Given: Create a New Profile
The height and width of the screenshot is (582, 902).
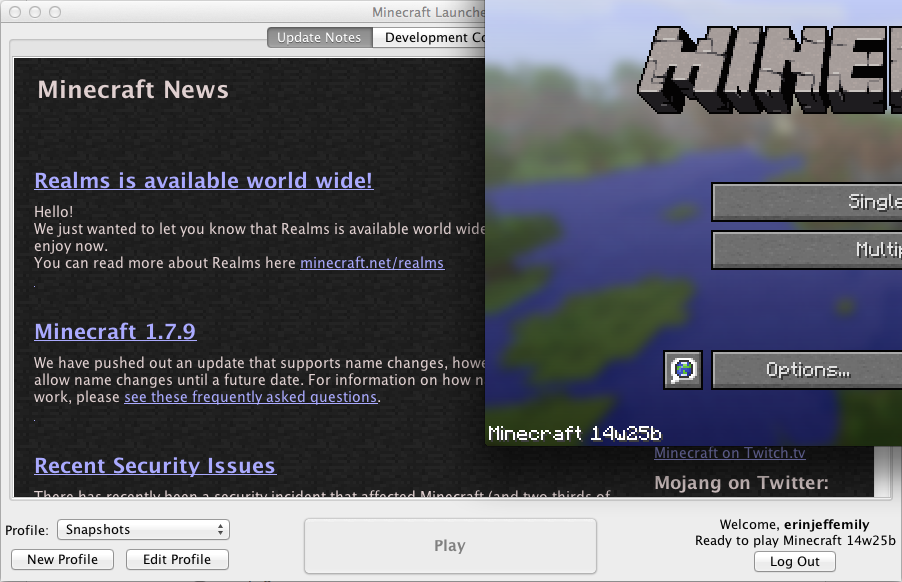Looking at the screenshot, I should pyautogui.click(x=63, y=560).
